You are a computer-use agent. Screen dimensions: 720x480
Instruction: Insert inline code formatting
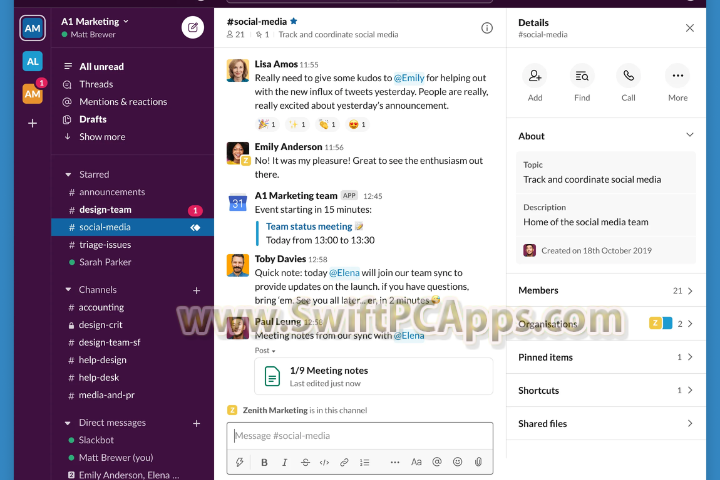click(x=324, y=462)
